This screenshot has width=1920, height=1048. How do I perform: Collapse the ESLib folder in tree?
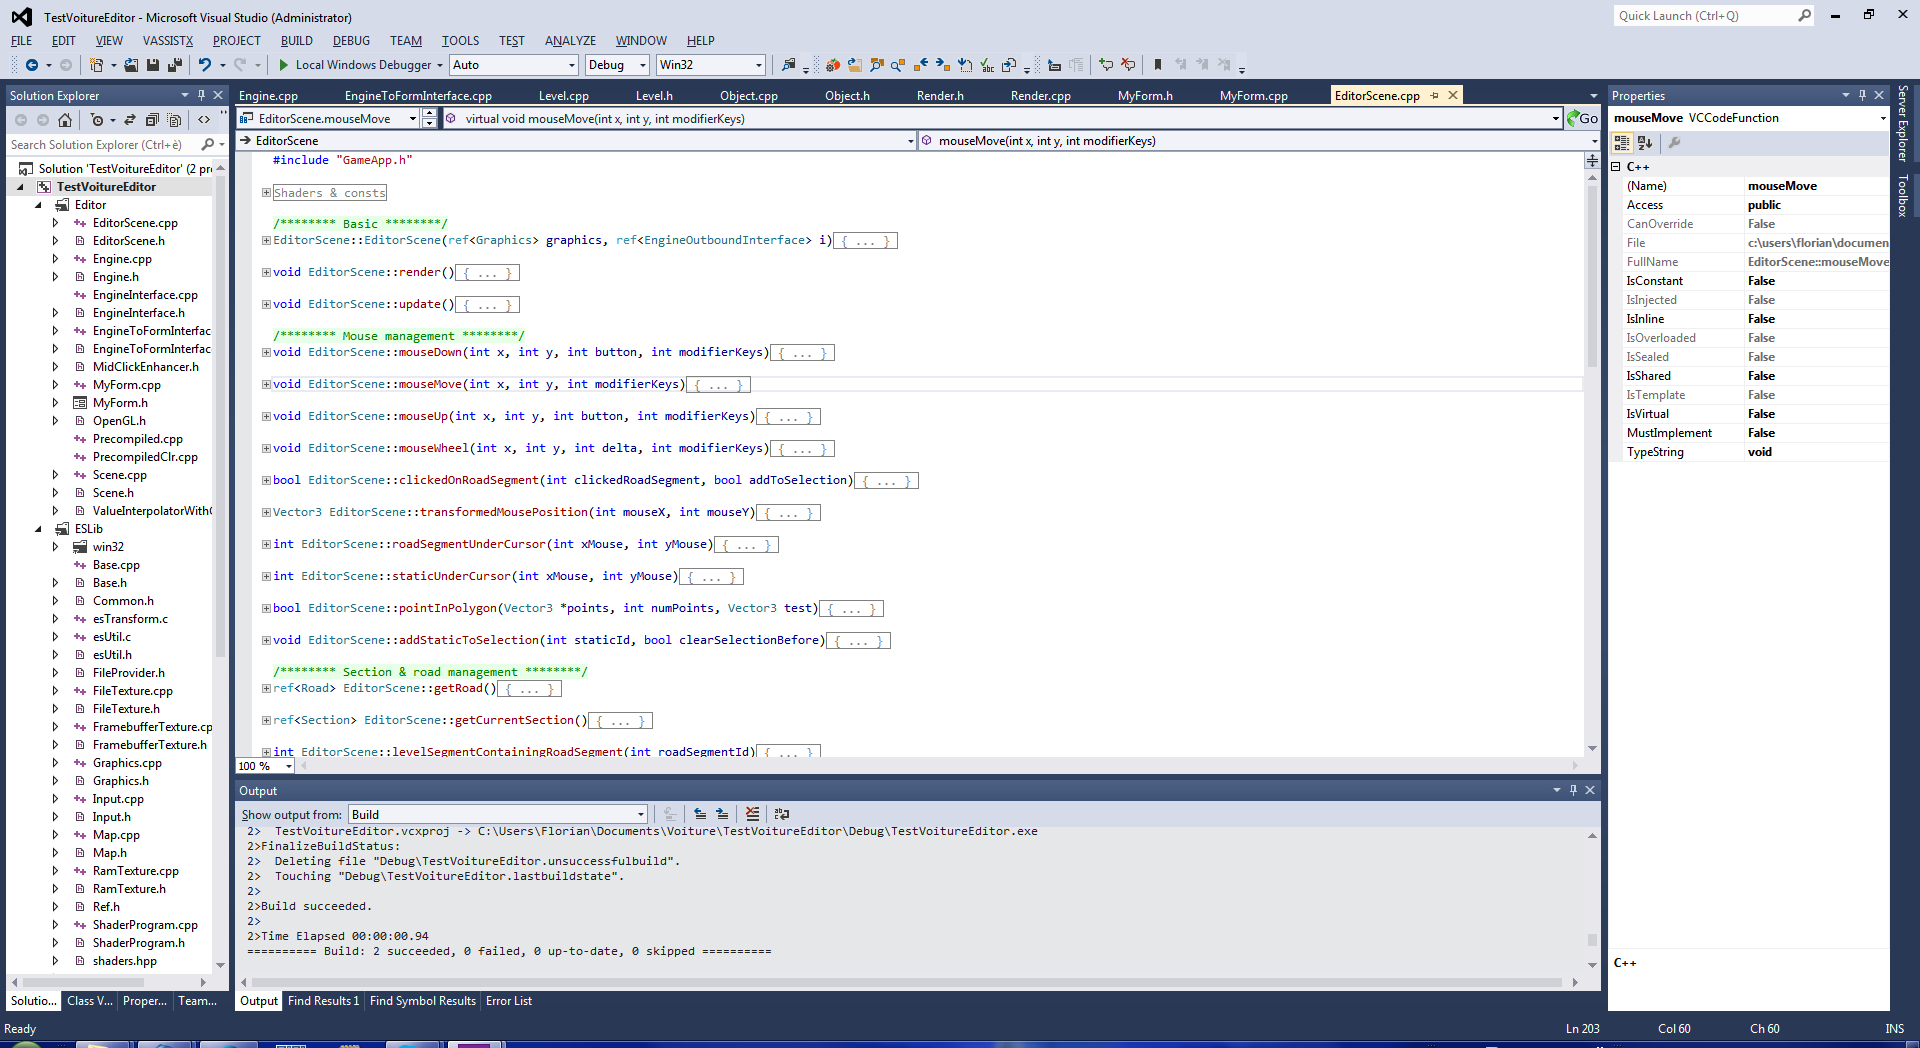tap(39, 529)
